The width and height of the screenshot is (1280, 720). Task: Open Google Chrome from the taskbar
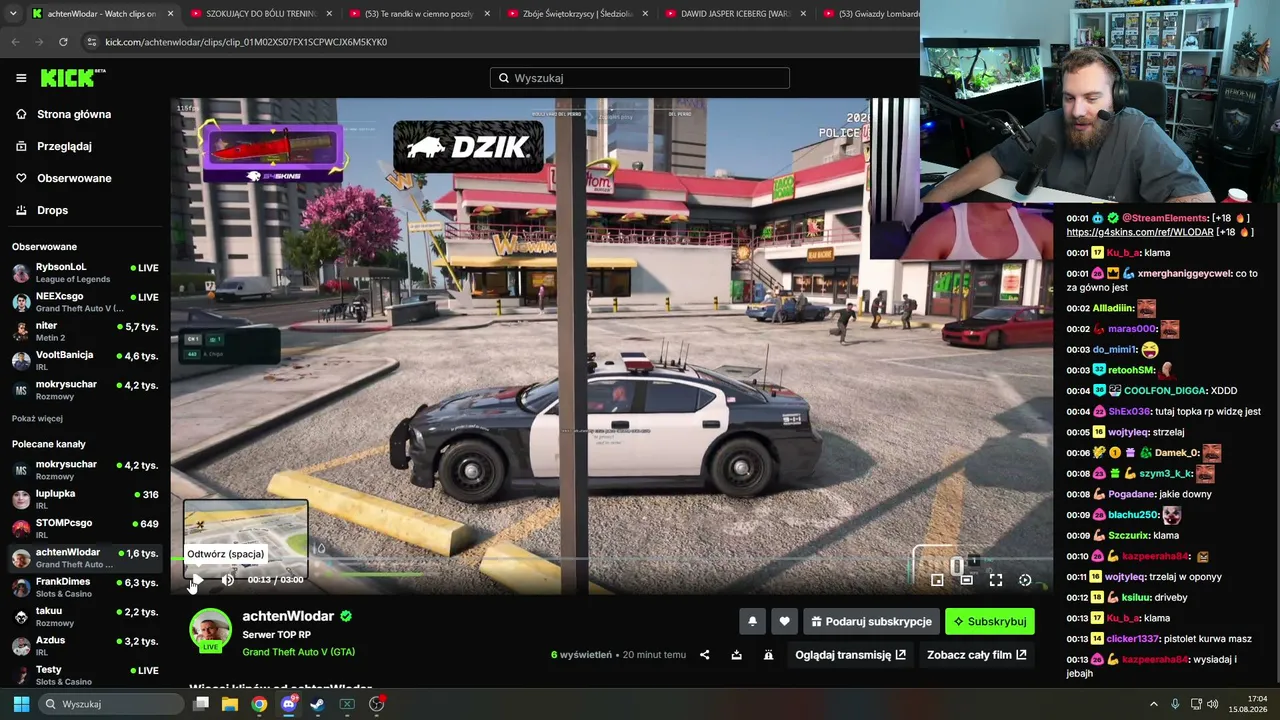[x=259, y=704]
